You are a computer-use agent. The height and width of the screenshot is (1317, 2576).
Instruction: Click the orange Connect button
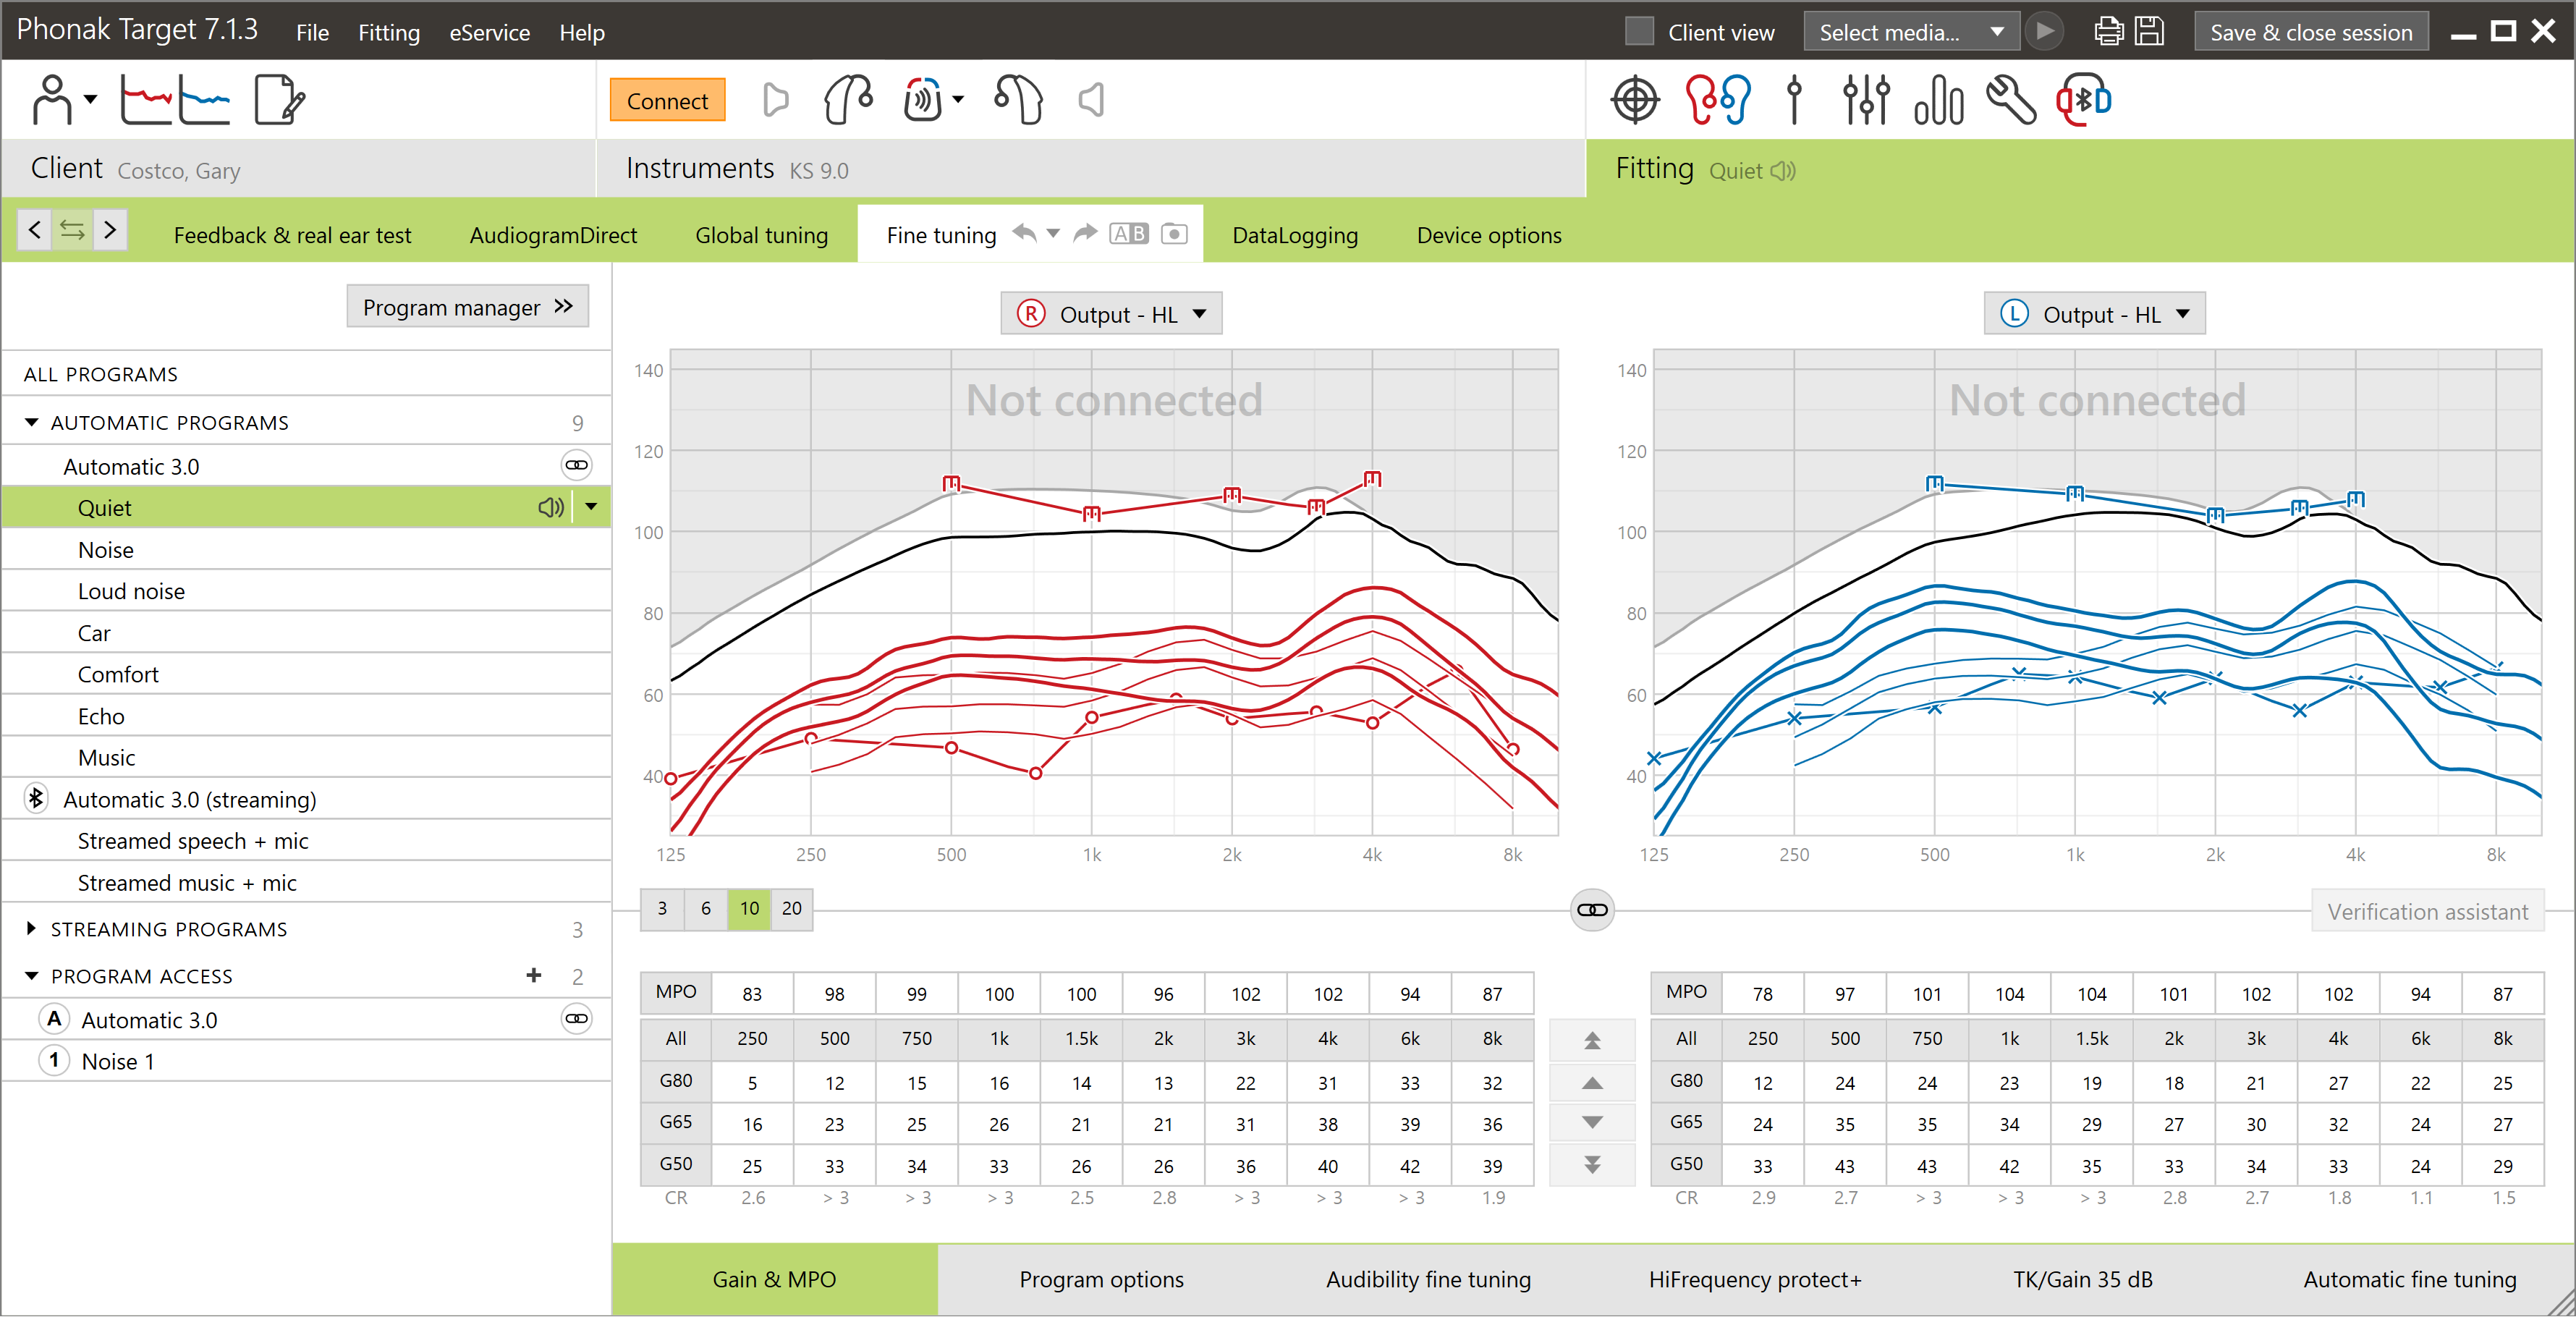pos(667,100)
